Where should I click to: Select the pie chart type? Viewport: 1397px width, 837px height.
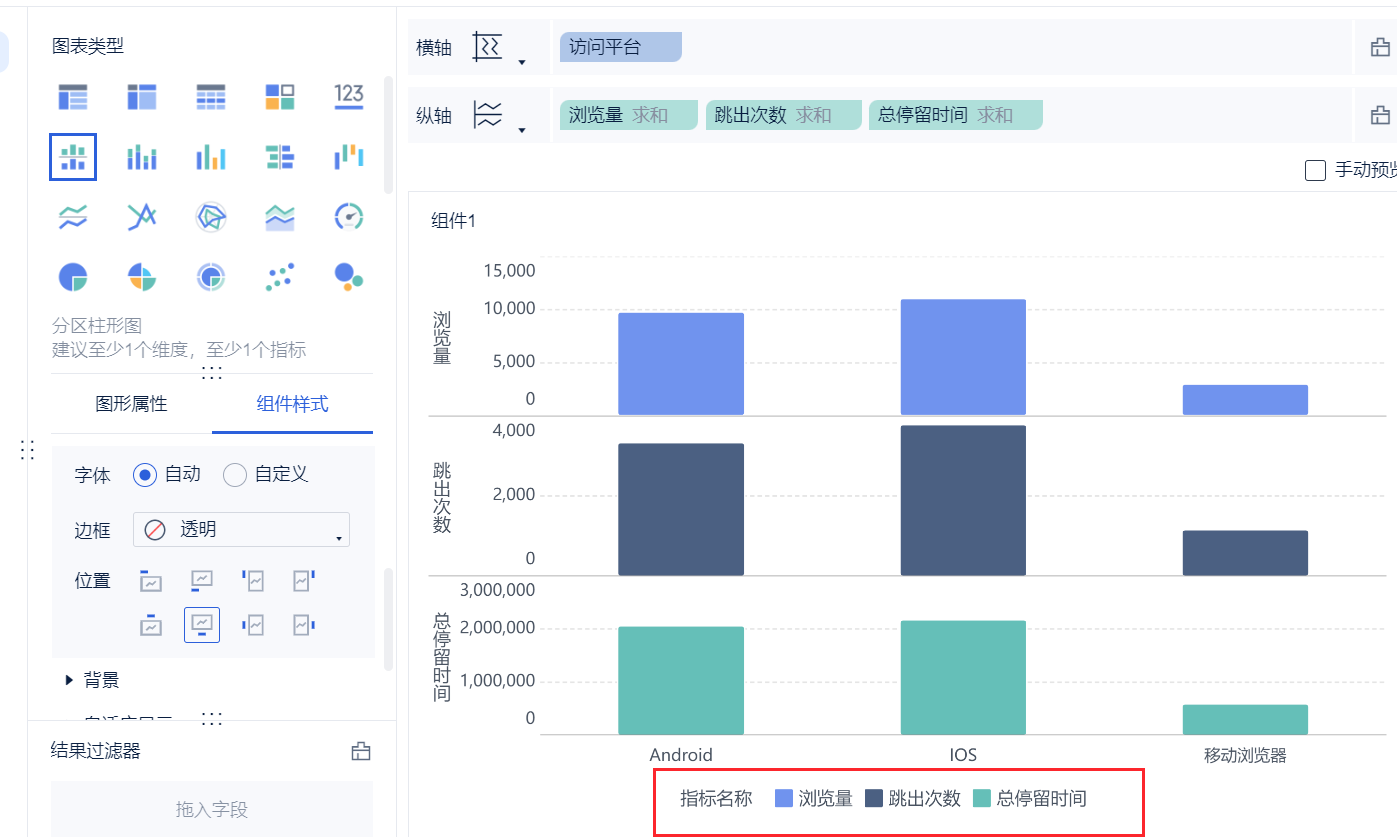(73, 277)
